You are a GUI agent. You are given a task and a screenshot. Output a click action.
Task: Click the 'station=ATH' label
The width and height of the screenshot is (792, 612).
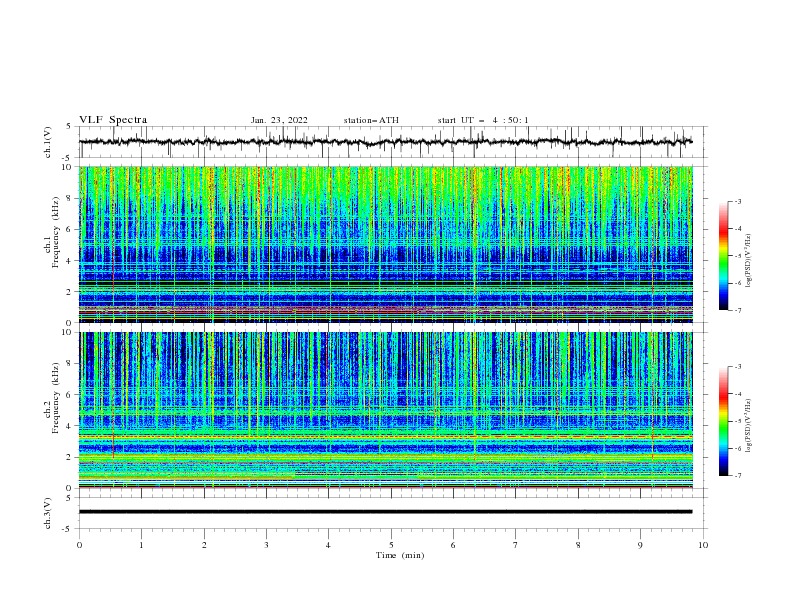(x=371, y=120)
